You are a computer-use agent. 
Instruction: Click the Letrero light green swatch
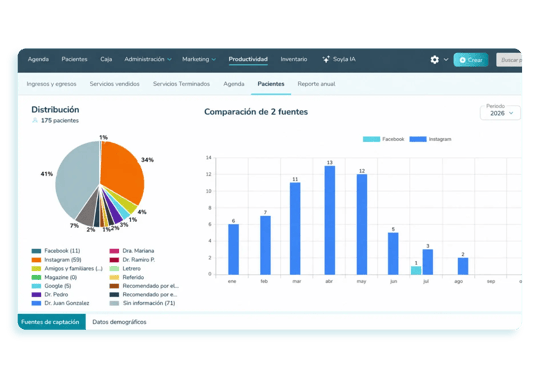click(x=114, y=269)
